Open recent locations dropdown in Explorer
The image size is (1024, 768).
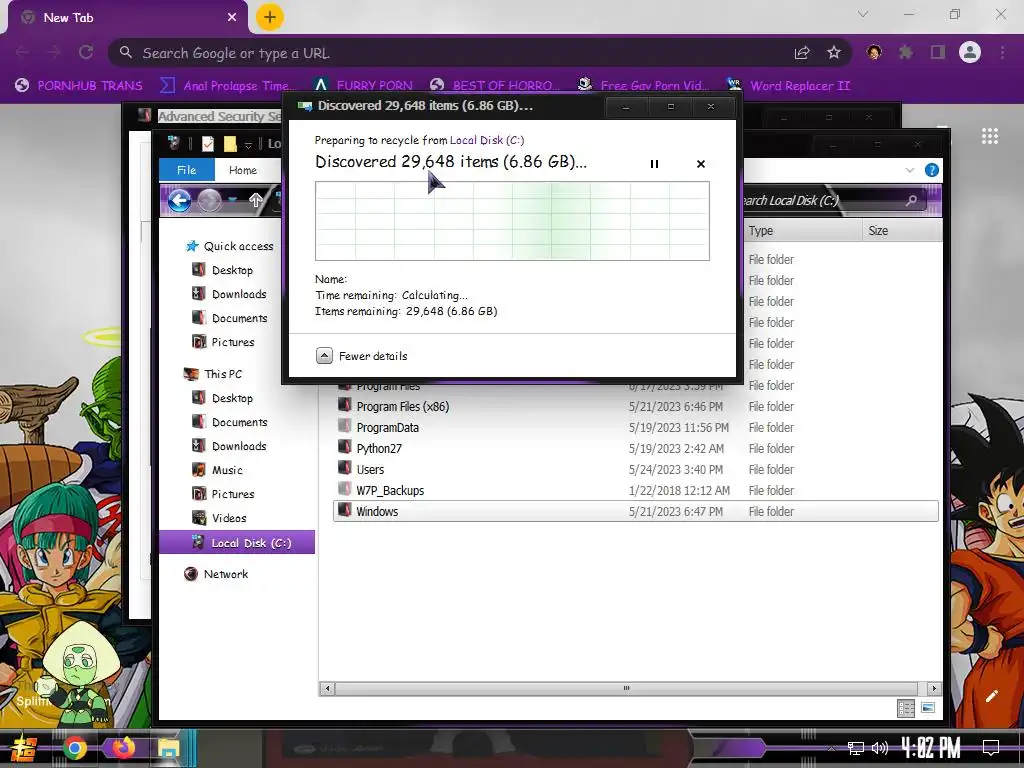(x=232, y=200)
